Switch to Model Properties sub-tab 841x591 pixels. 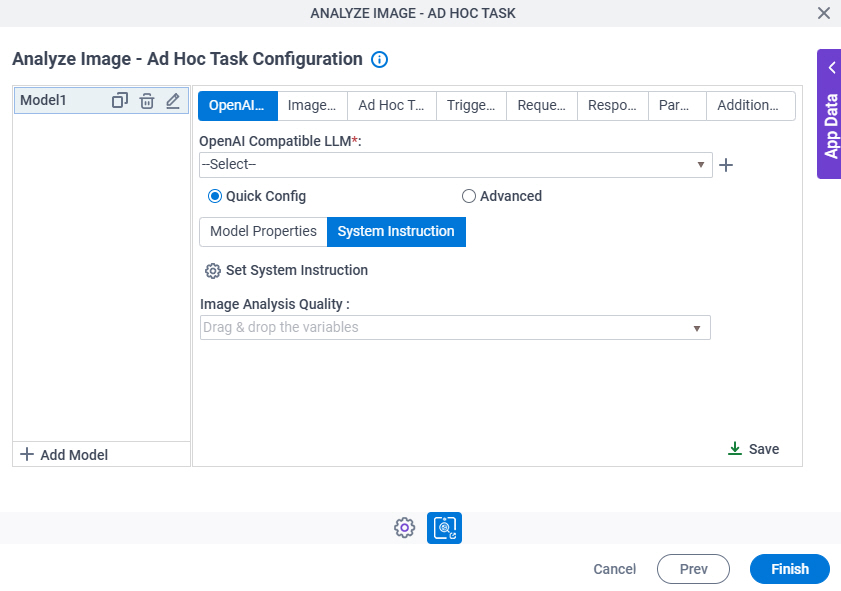pyautogui.click(x=263, y=232)
